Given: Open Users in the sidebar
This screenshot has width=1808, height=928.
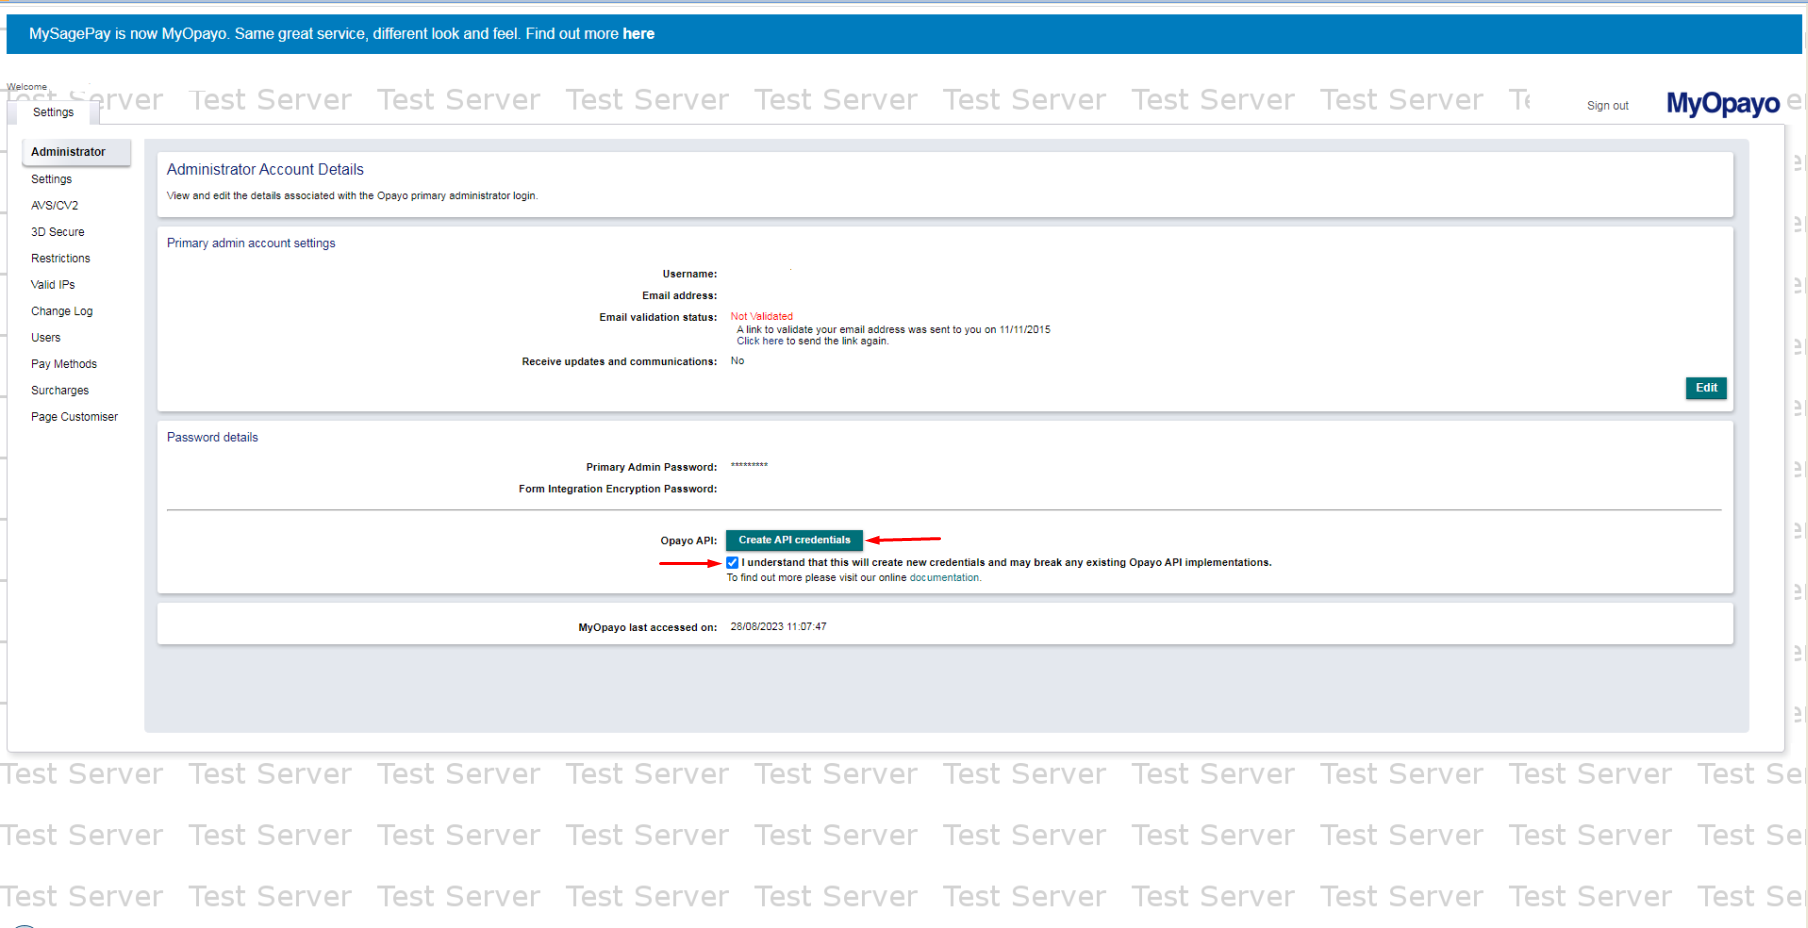Looking at the screenshot, I should (x=45, y=338).
